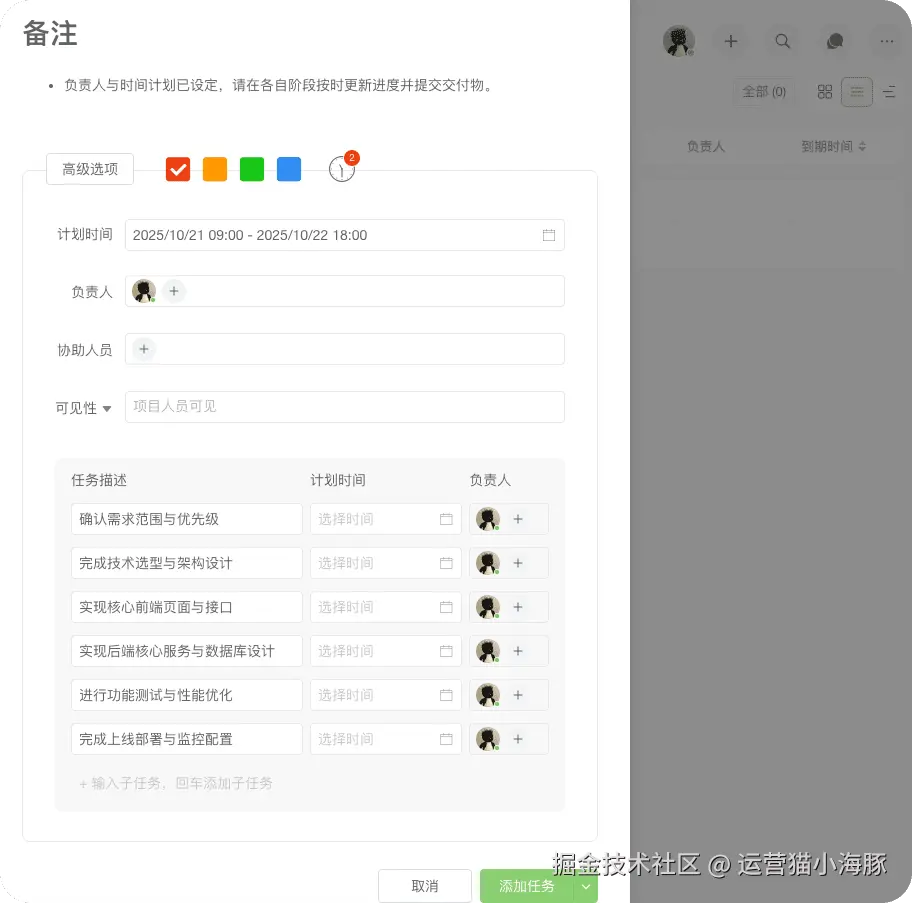Open the chat bubble icon in header

[x=835, y=41]
